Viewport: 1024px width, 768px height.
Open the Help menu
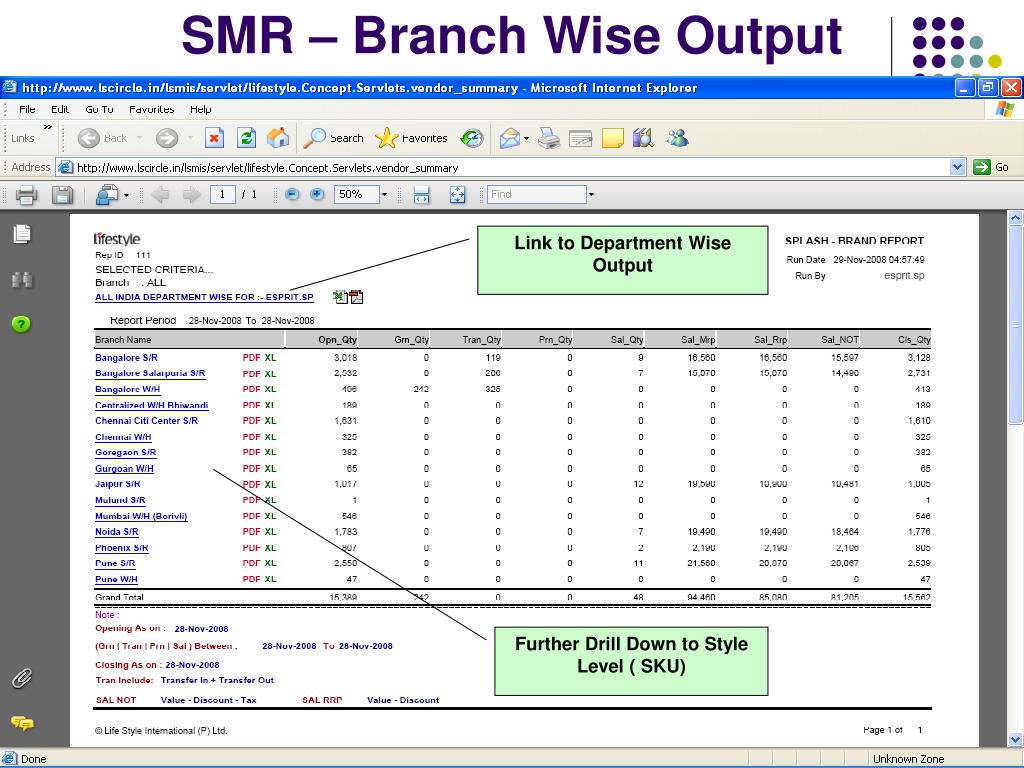(x=200, y=109)
